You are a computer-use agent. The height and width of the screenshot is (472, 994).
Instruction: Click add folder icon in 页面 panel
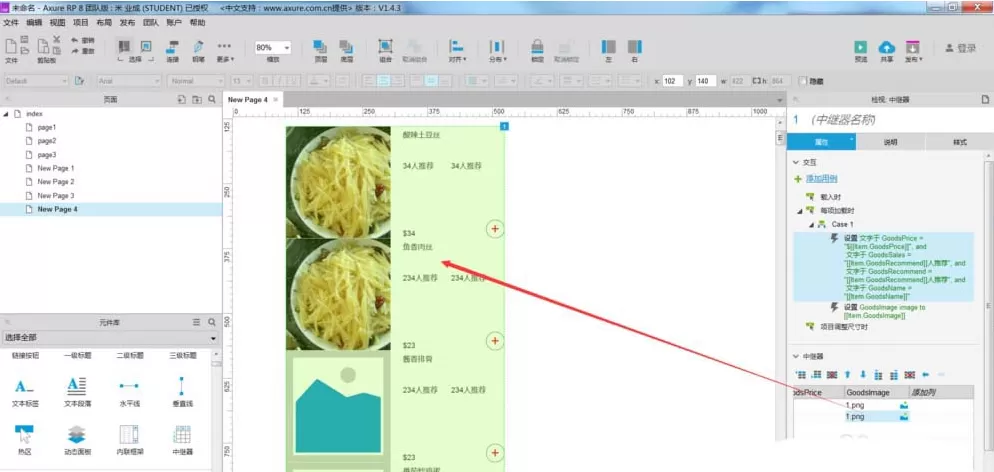(197, 99)
